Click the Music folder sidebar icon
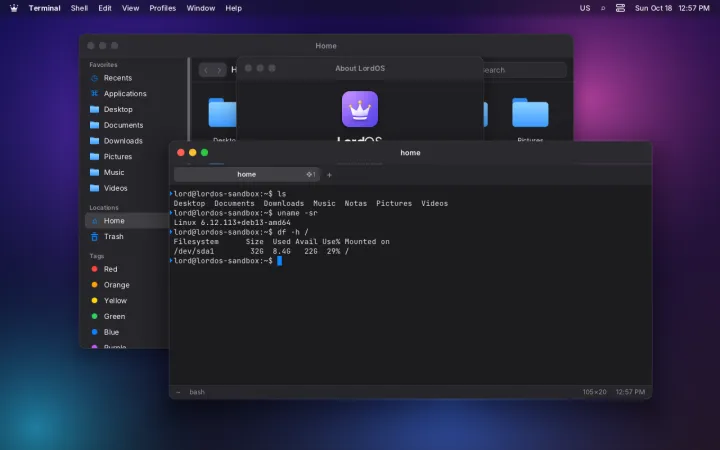This screenshot has height=450, width=720. [94, 172]
